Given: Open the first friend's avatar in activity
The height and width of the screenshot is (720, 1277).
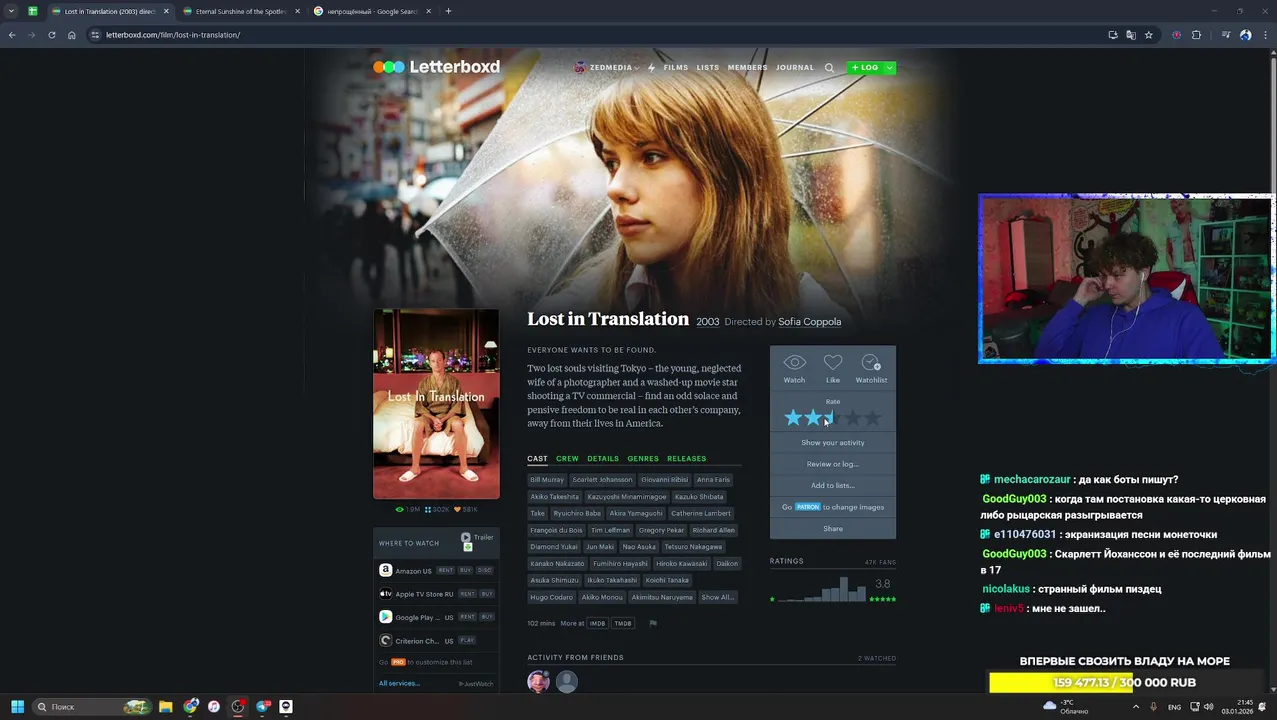Looking at the screenshot, I should pyautogui.click(x=539, y=682).
